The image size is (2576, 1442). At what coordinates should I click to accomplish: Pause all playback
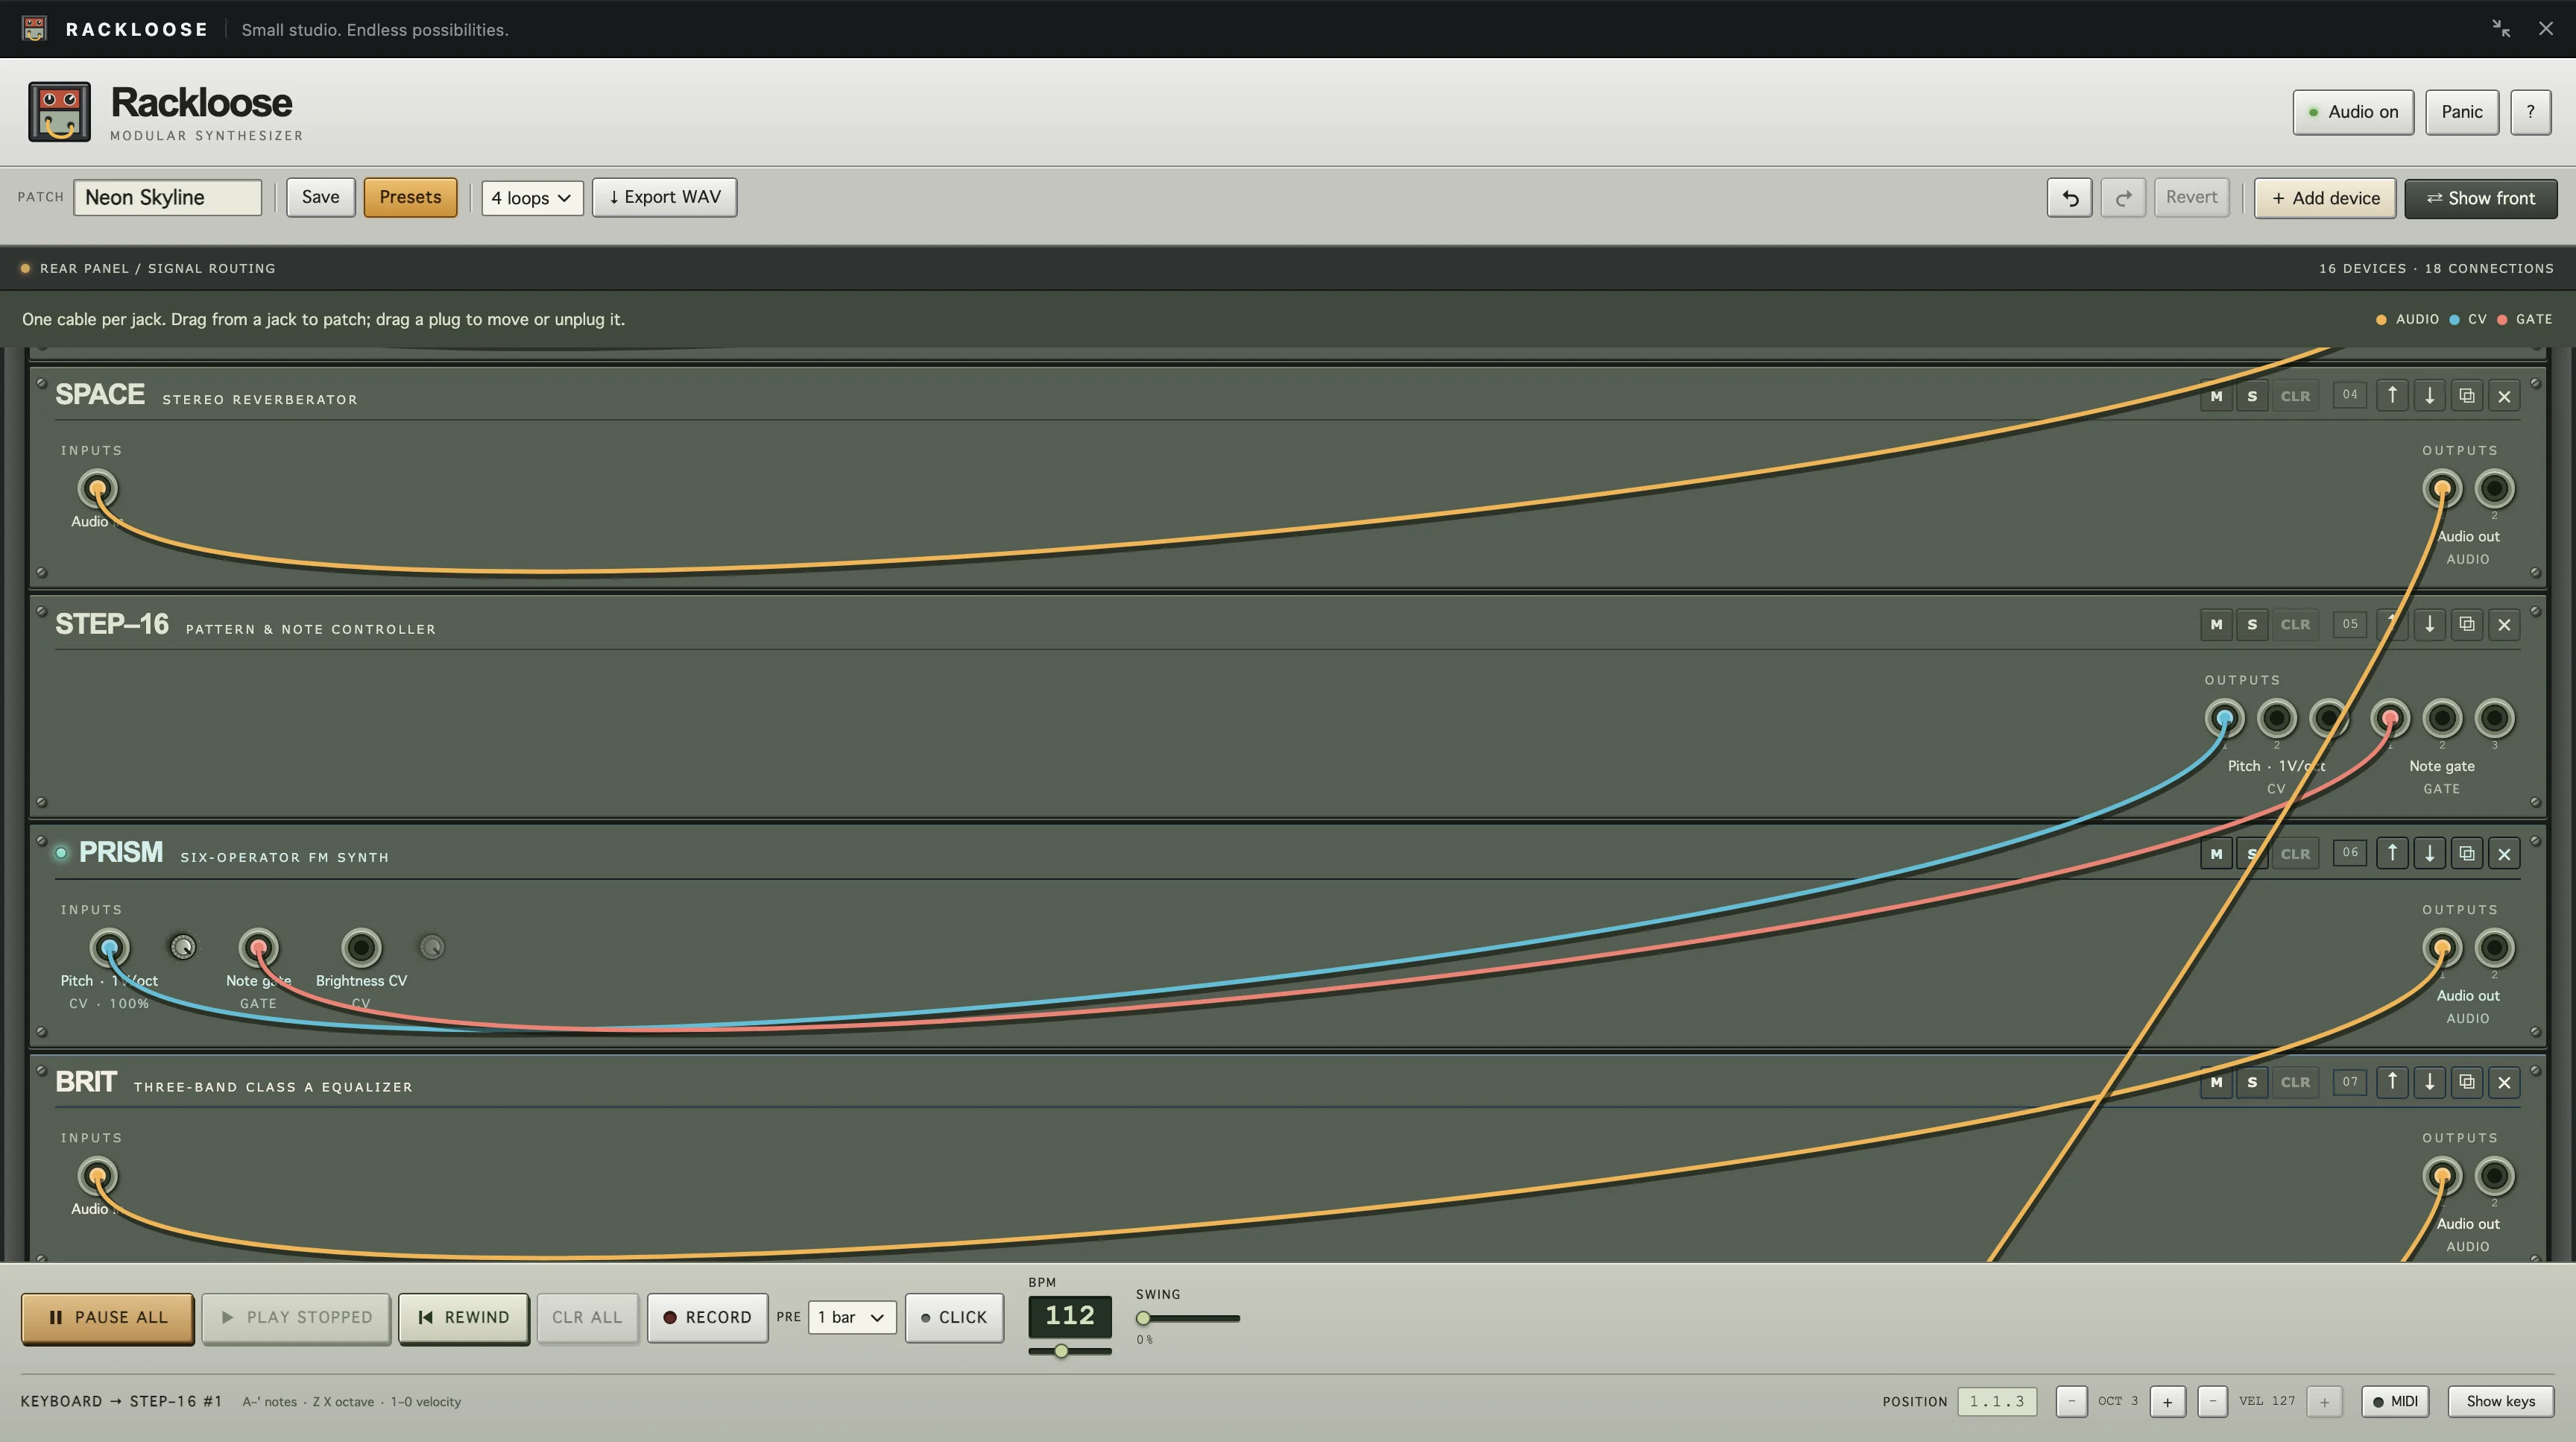(x=108, y=1318)
